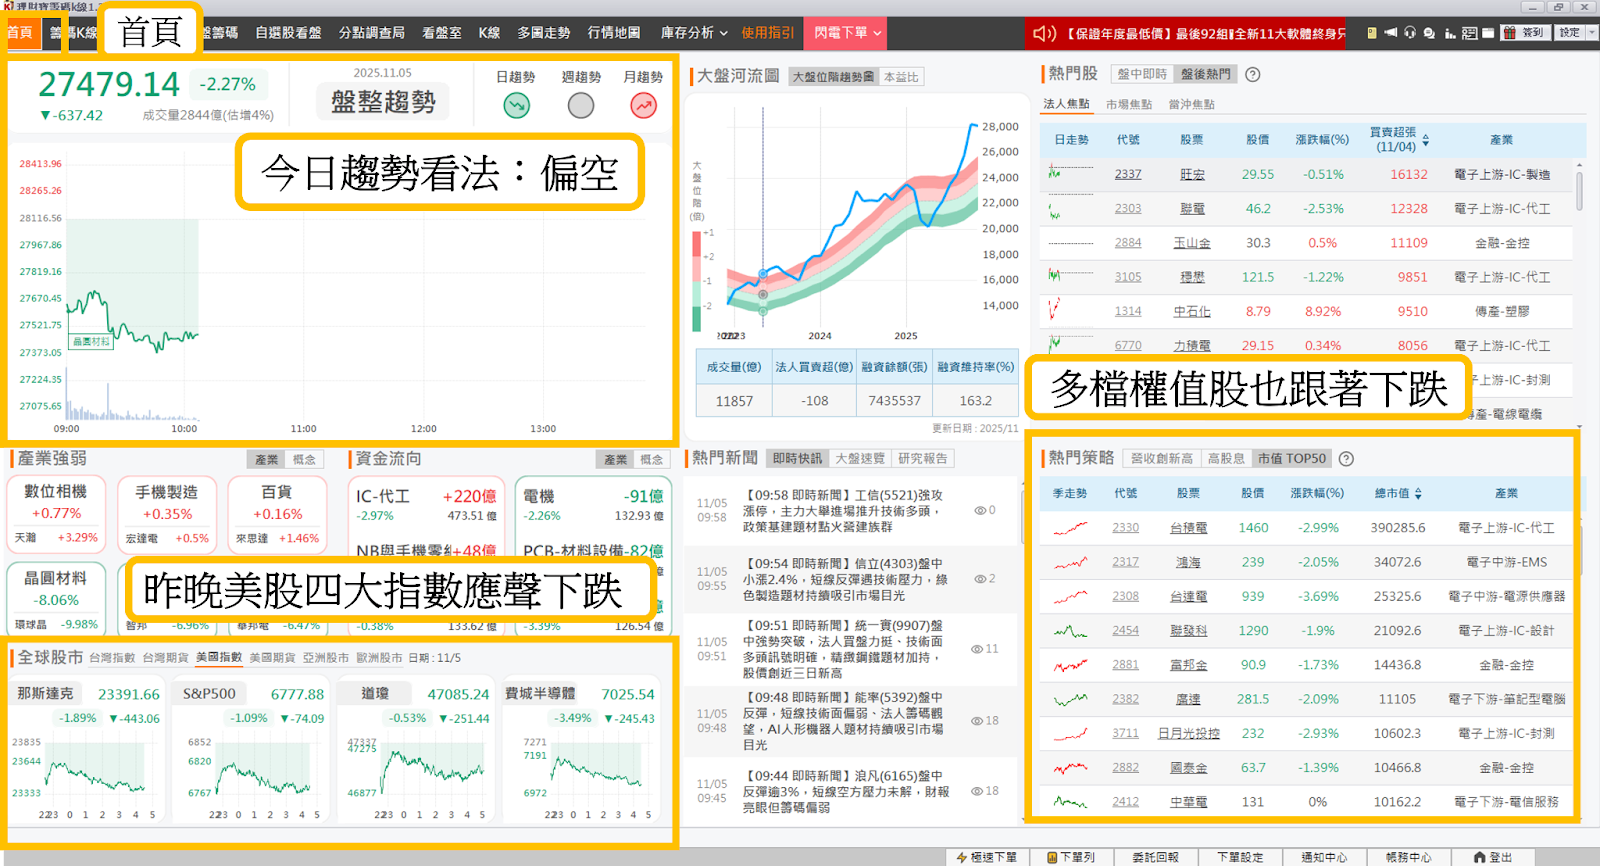The image size is (1600, 866).
Task: Toggle 大盤河流圖 to 大盤位階趨勢圖
Action: pyautogui.click(x=833, y=77)
